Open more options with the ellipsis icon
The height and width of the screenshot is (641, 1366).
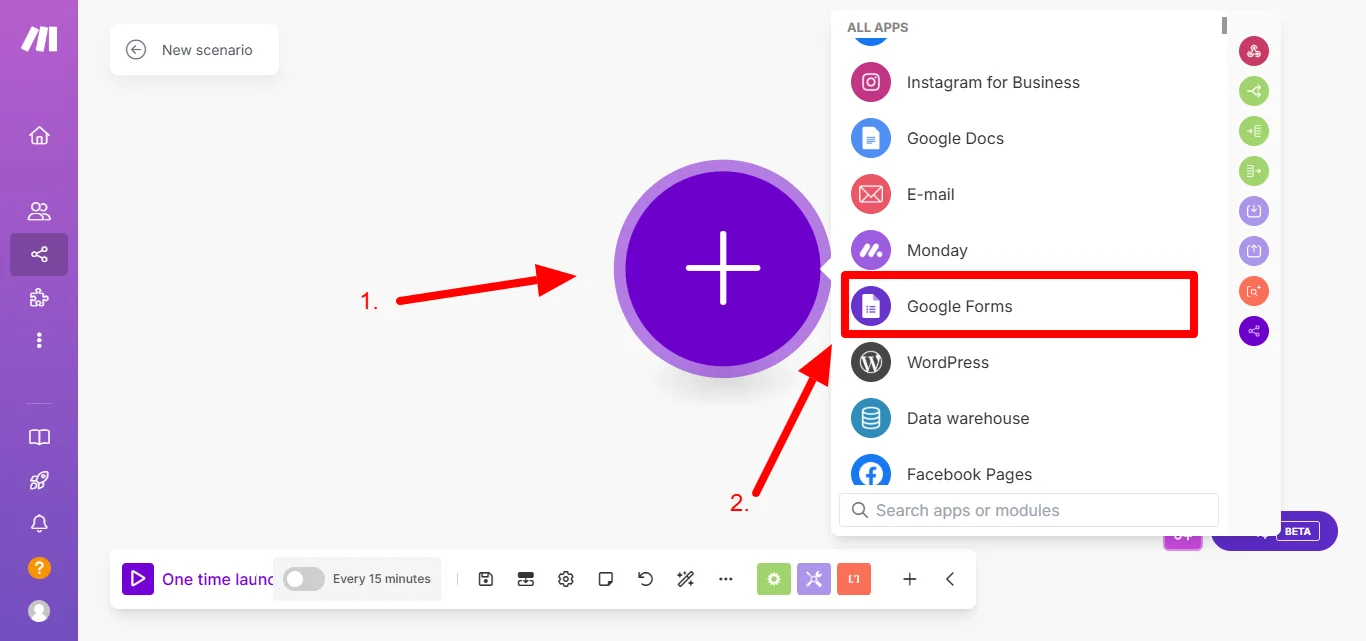(725, 578)
